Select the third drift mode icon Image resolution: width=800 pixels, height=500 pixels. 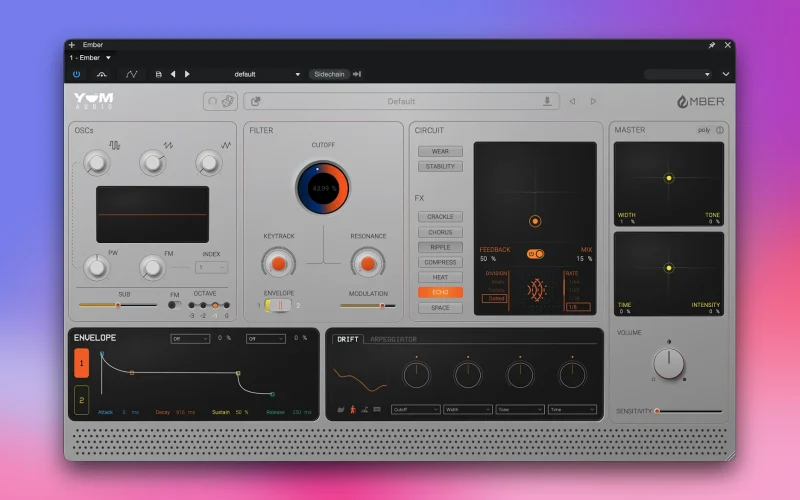click(365, 410)
